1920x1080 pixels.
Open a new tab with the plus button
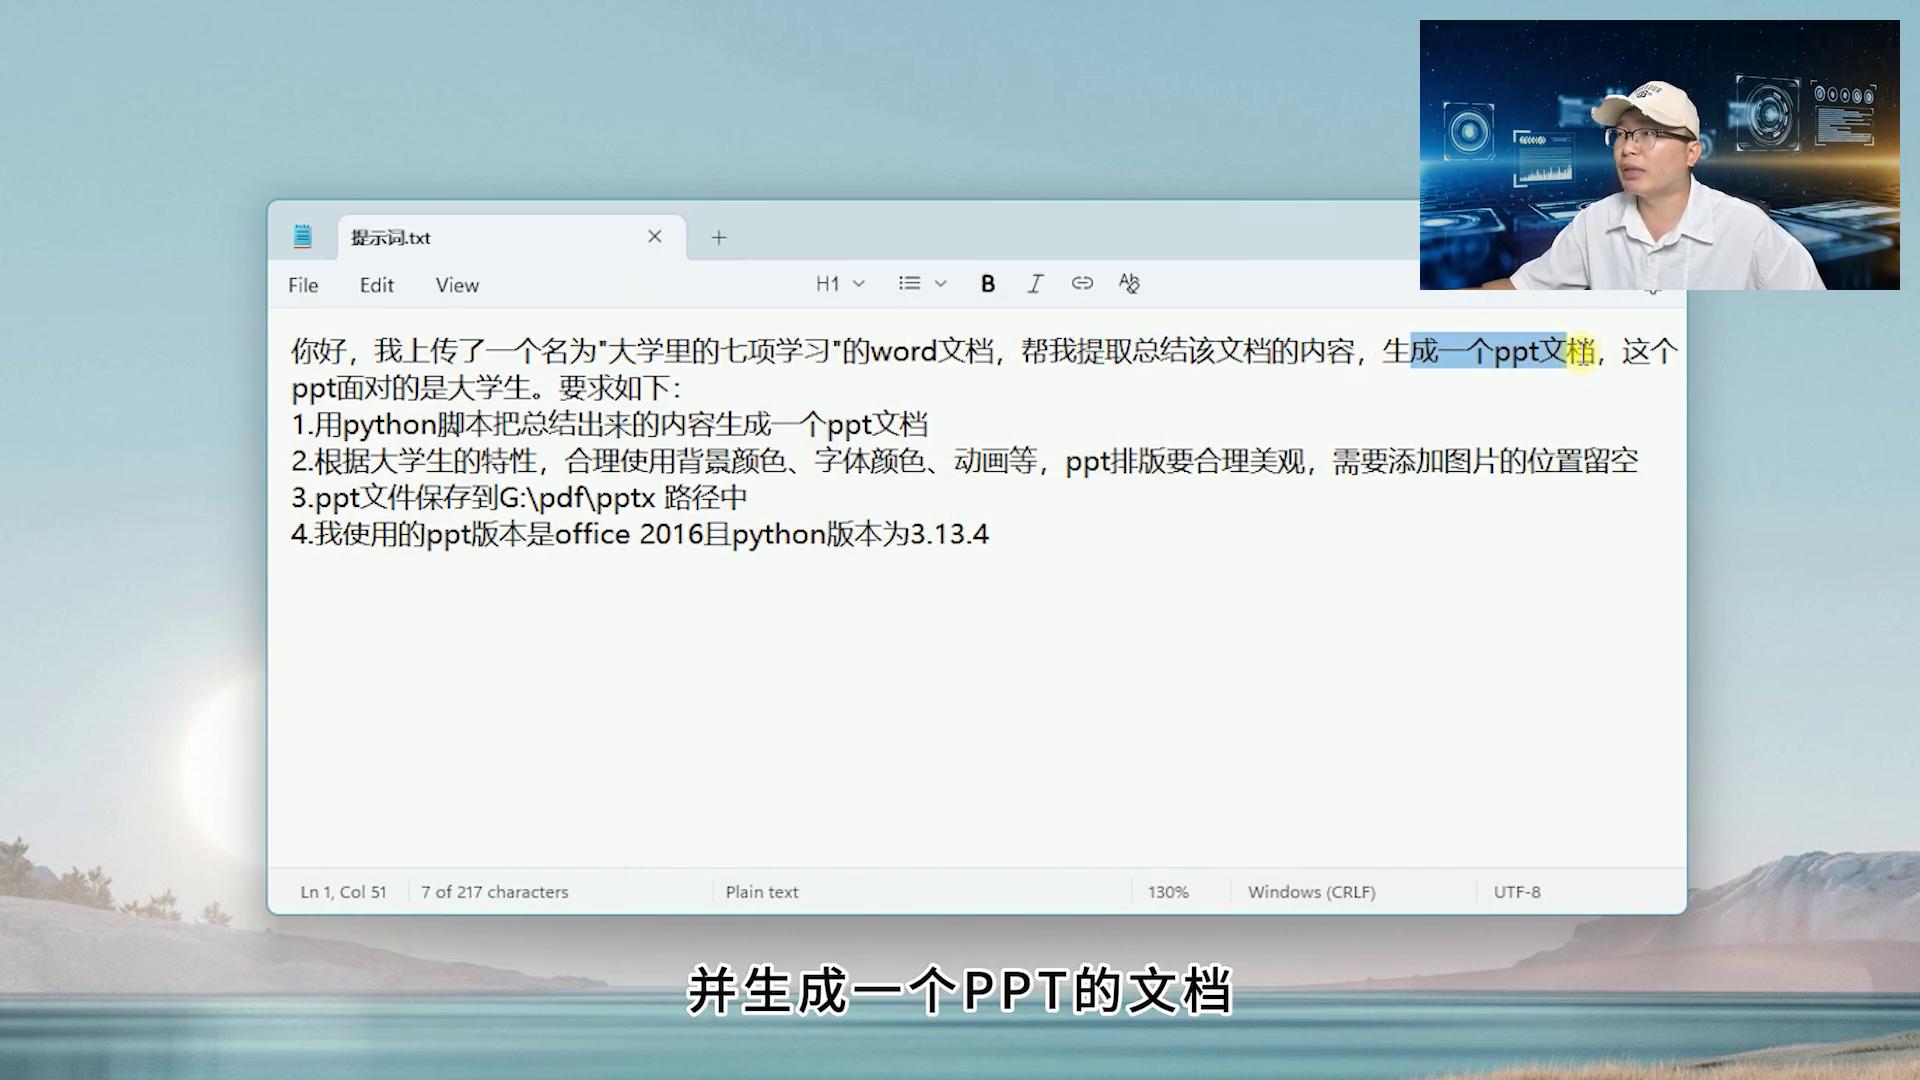tap(718, 237)
